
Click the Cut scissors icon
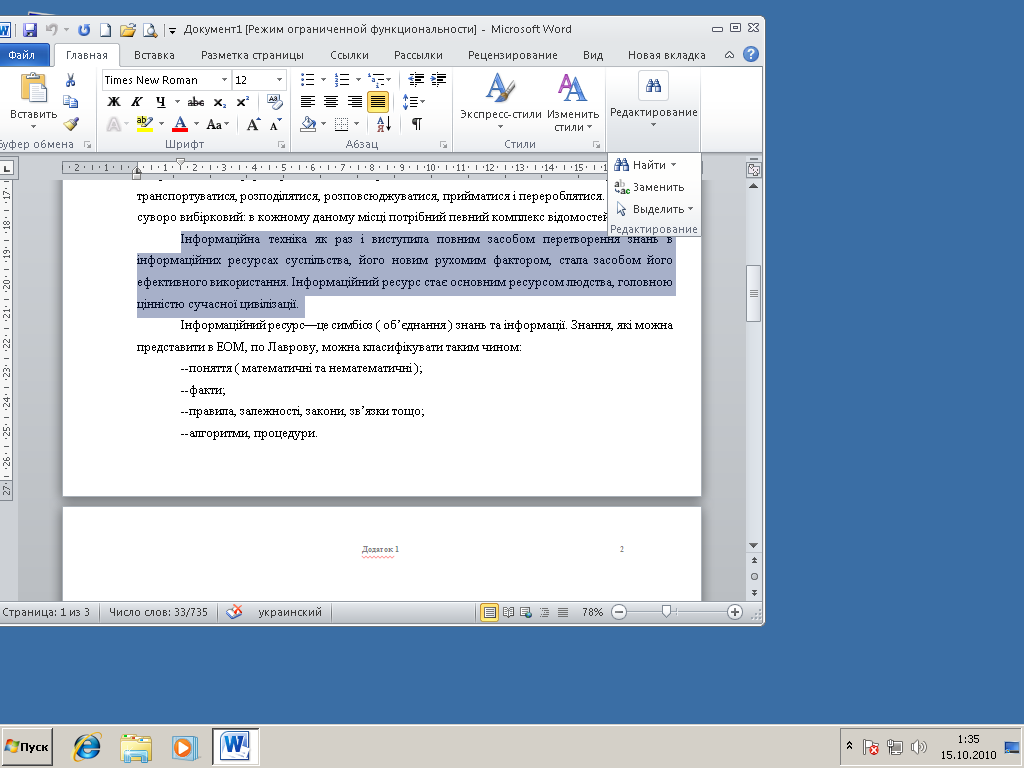coord(71,80)
